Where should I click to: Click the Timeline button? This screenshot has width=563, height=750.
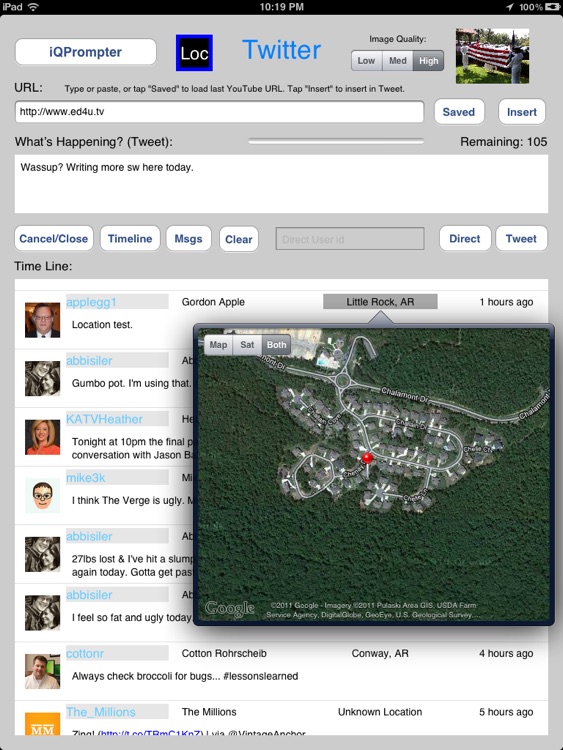(x=130, y=239)
